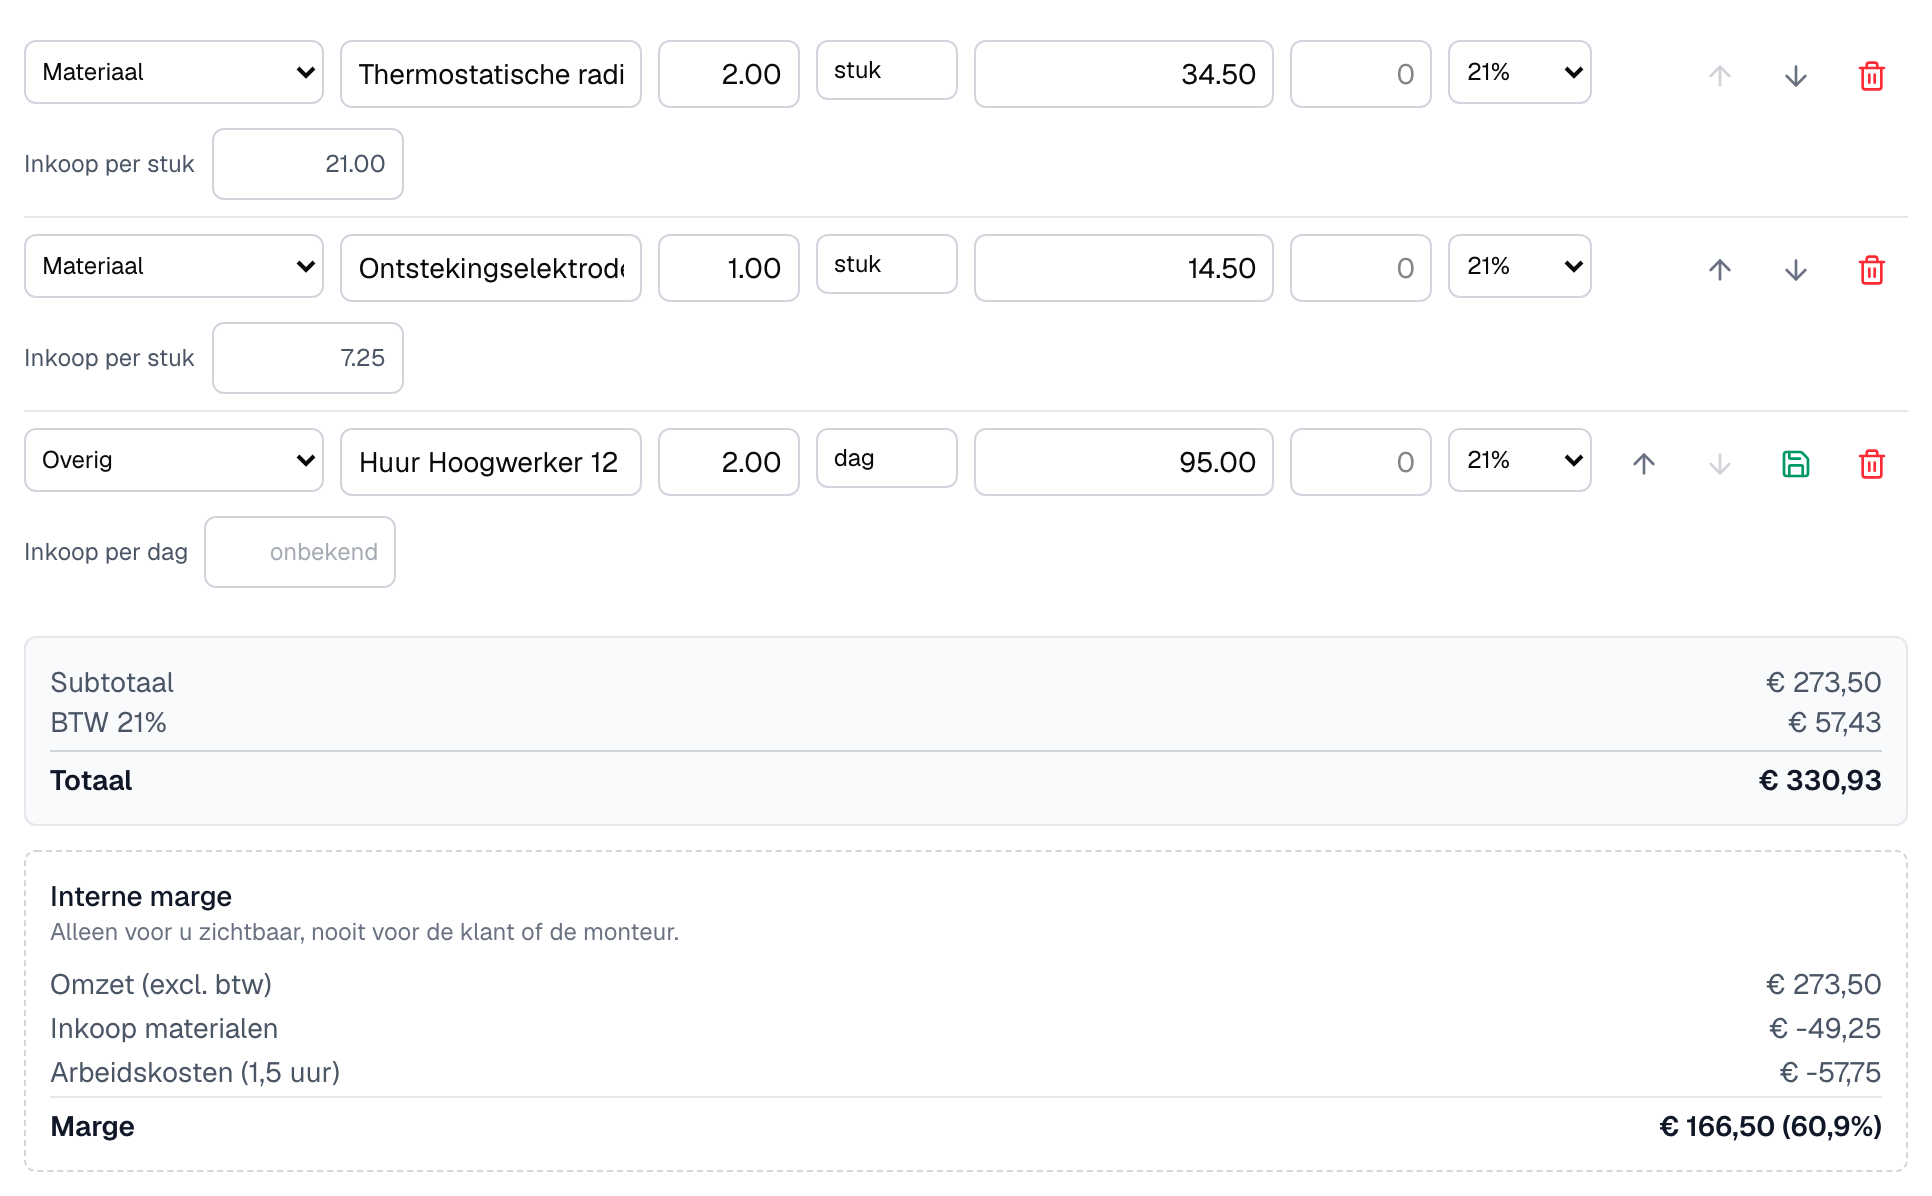Open 21% VAT dropdown for Ontstekingselektrode
This screenshot has height=1196, width=1932.
coord(1519,266)
